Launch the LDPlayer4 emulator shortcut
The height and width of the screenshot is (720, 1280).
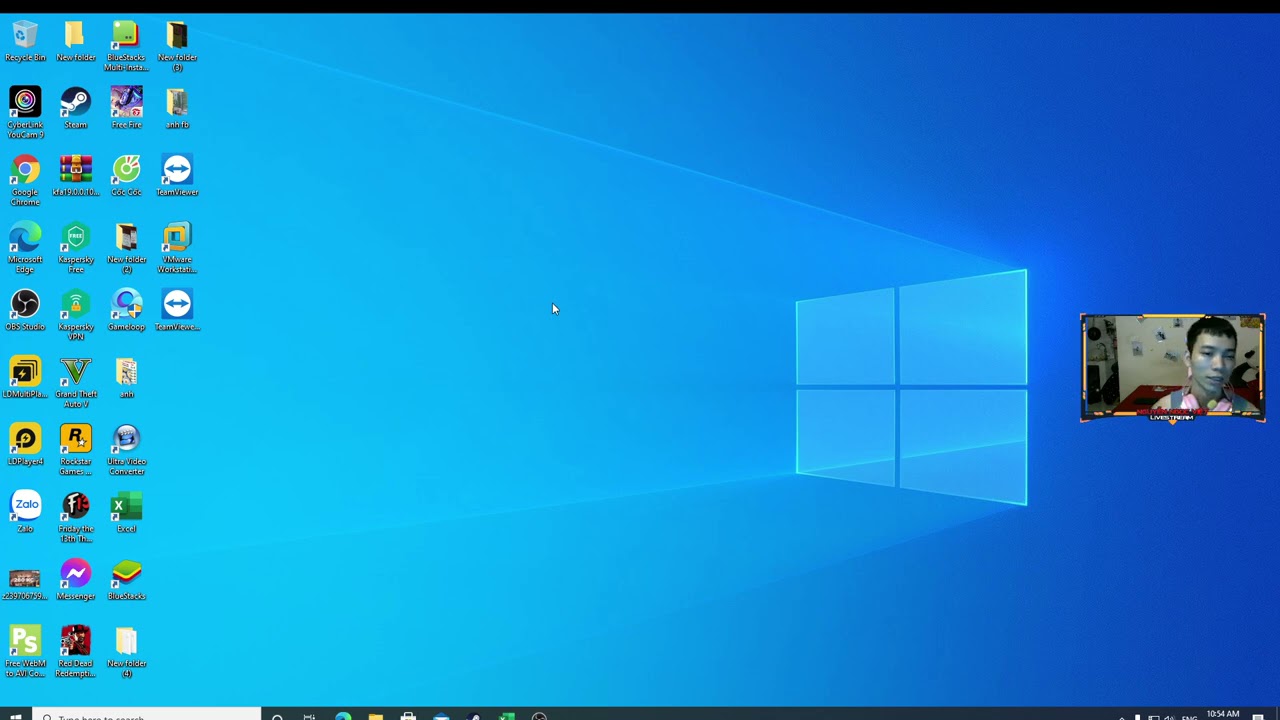pyautogui.click(x=25, y=444)
